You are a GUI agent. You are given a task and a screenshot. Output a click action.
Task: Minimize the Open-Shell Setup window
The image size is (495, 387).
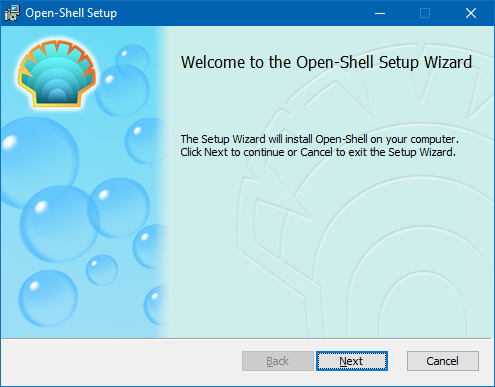point(380,13)
